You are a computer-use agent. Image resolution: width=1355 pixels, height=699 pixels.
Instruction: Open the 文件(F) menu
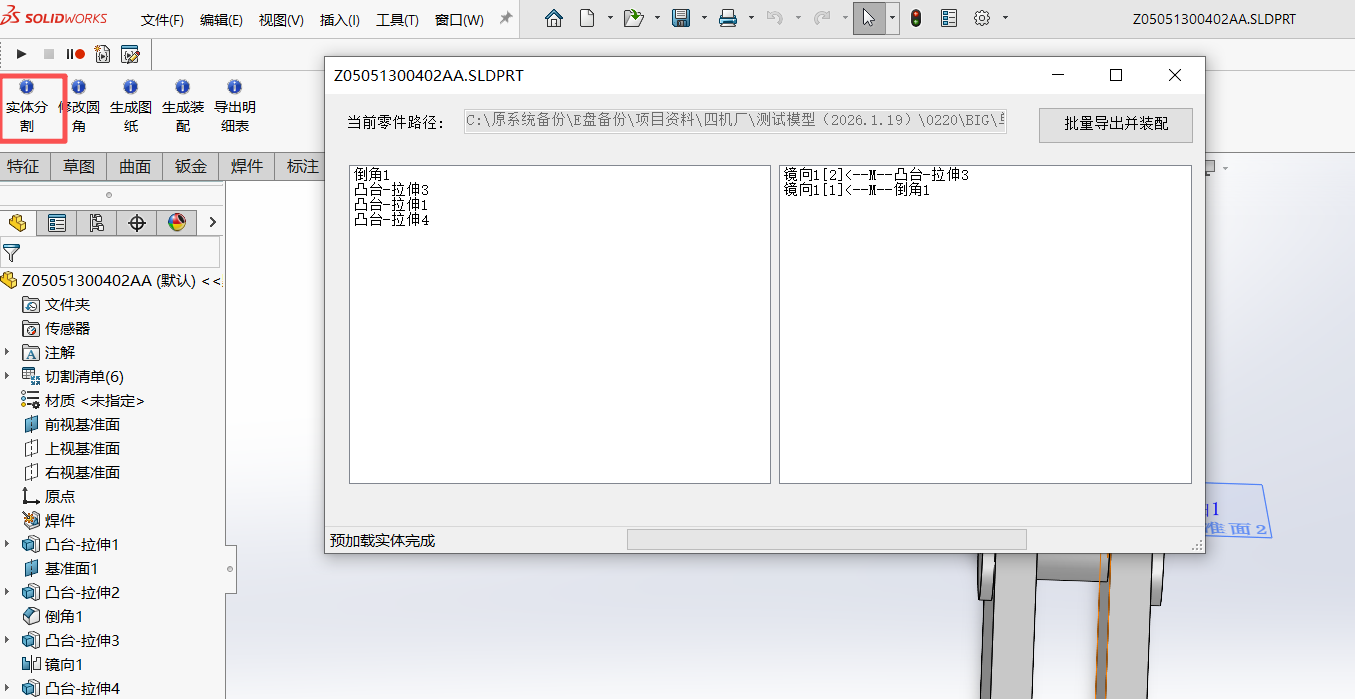point(163,20)
